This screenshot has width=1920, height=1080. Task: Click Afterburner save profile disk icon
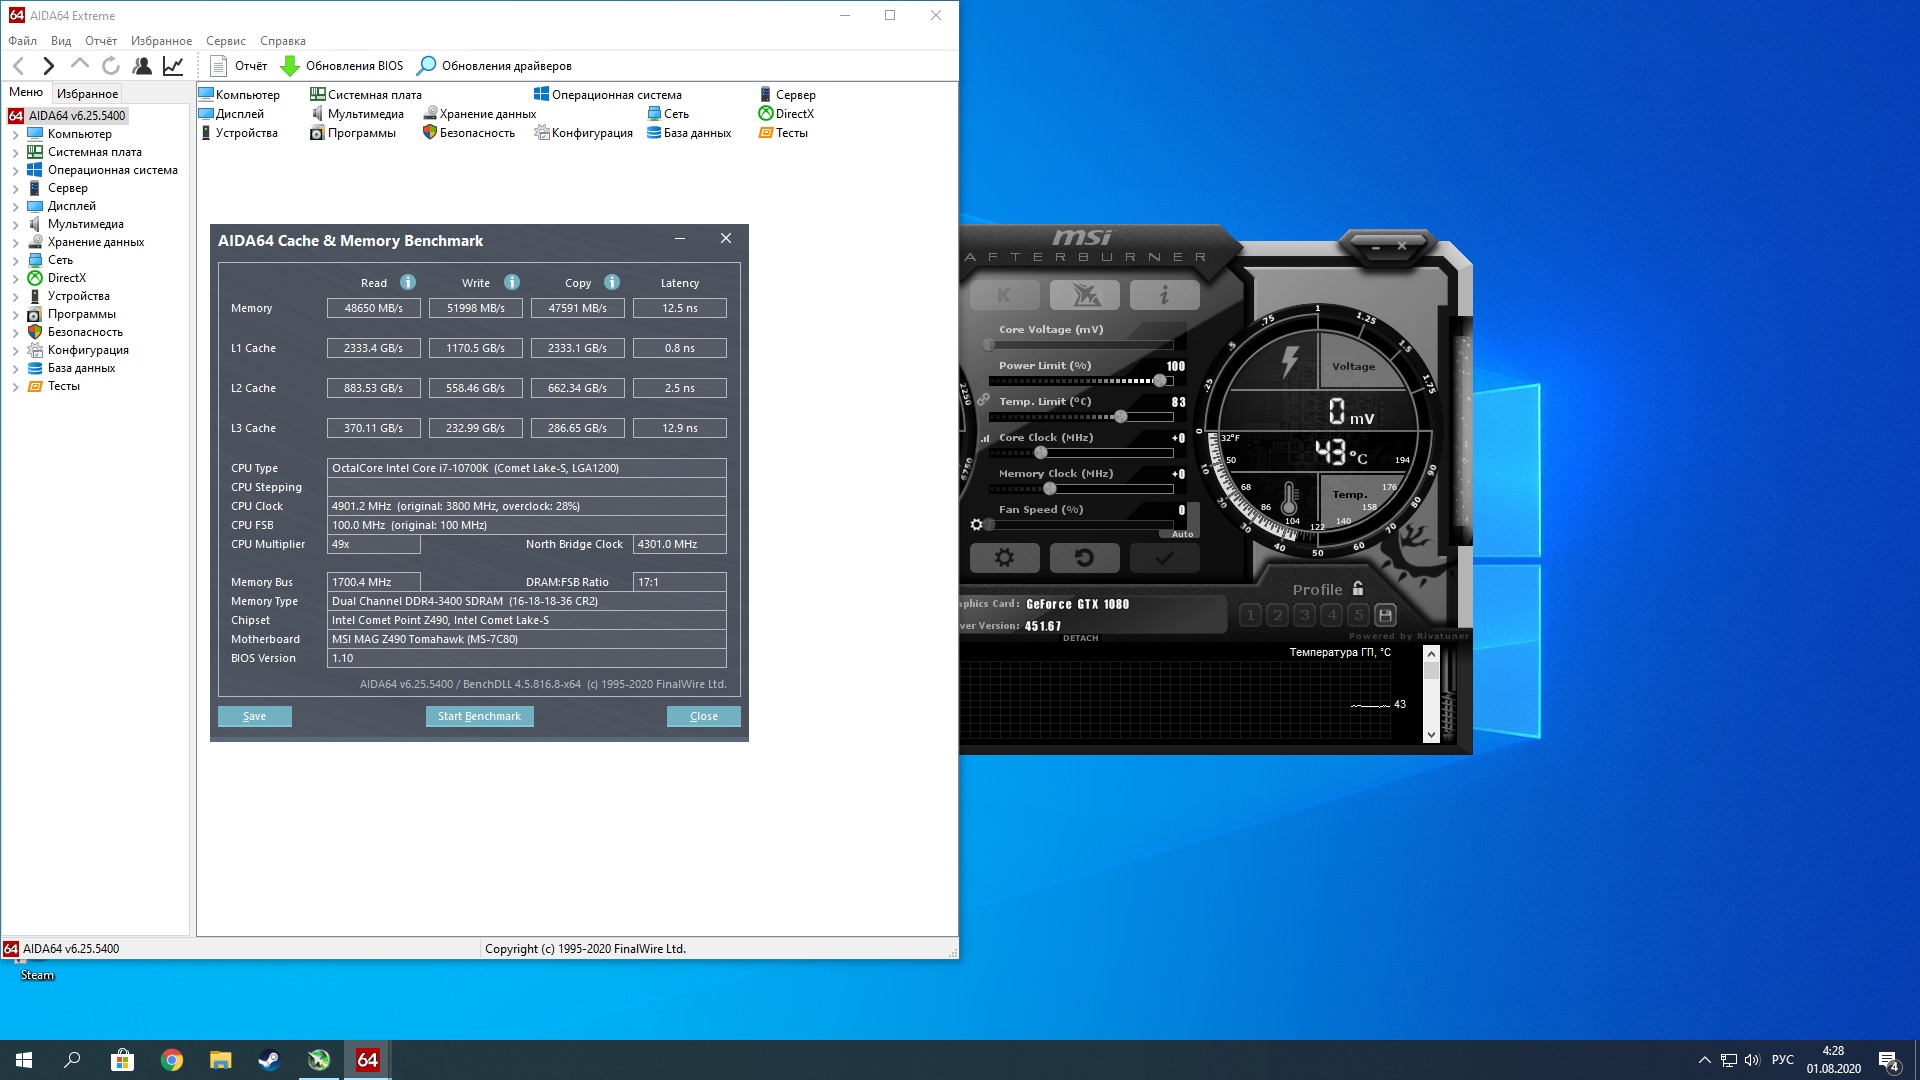pyautogui.click(x=1385, y=615)
